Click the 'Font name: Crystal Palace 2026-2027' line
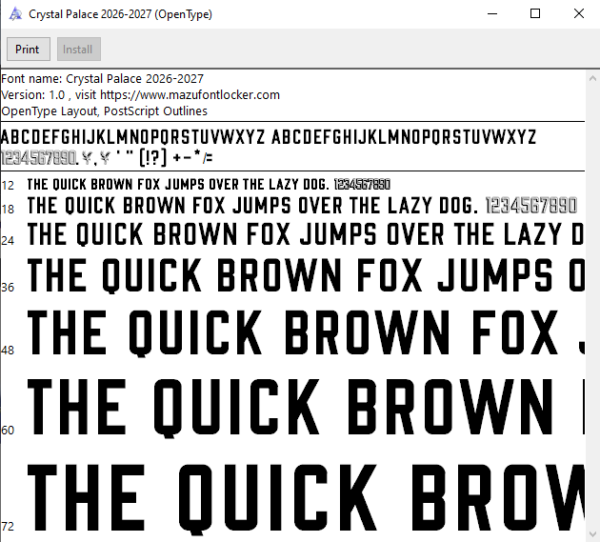600x542 pixels. (x=102, y=79)
